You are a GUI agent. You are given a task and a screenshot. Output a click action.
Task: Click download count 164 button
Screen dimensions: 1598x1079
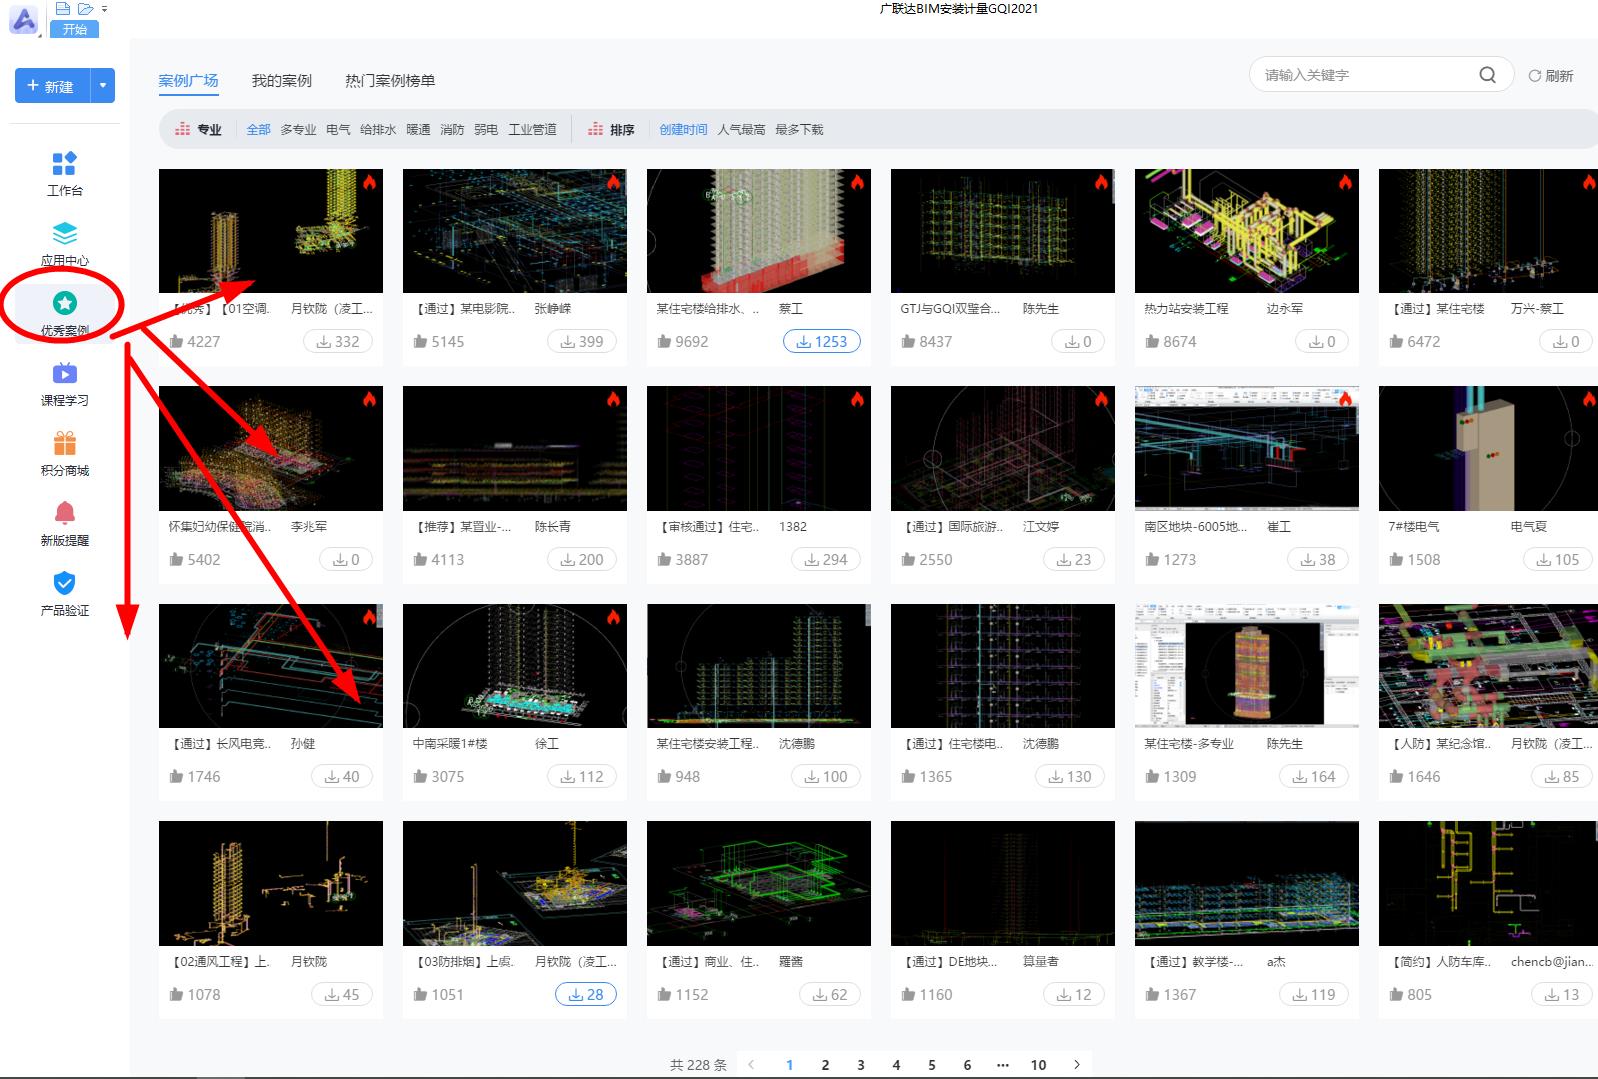[1314, 777]
